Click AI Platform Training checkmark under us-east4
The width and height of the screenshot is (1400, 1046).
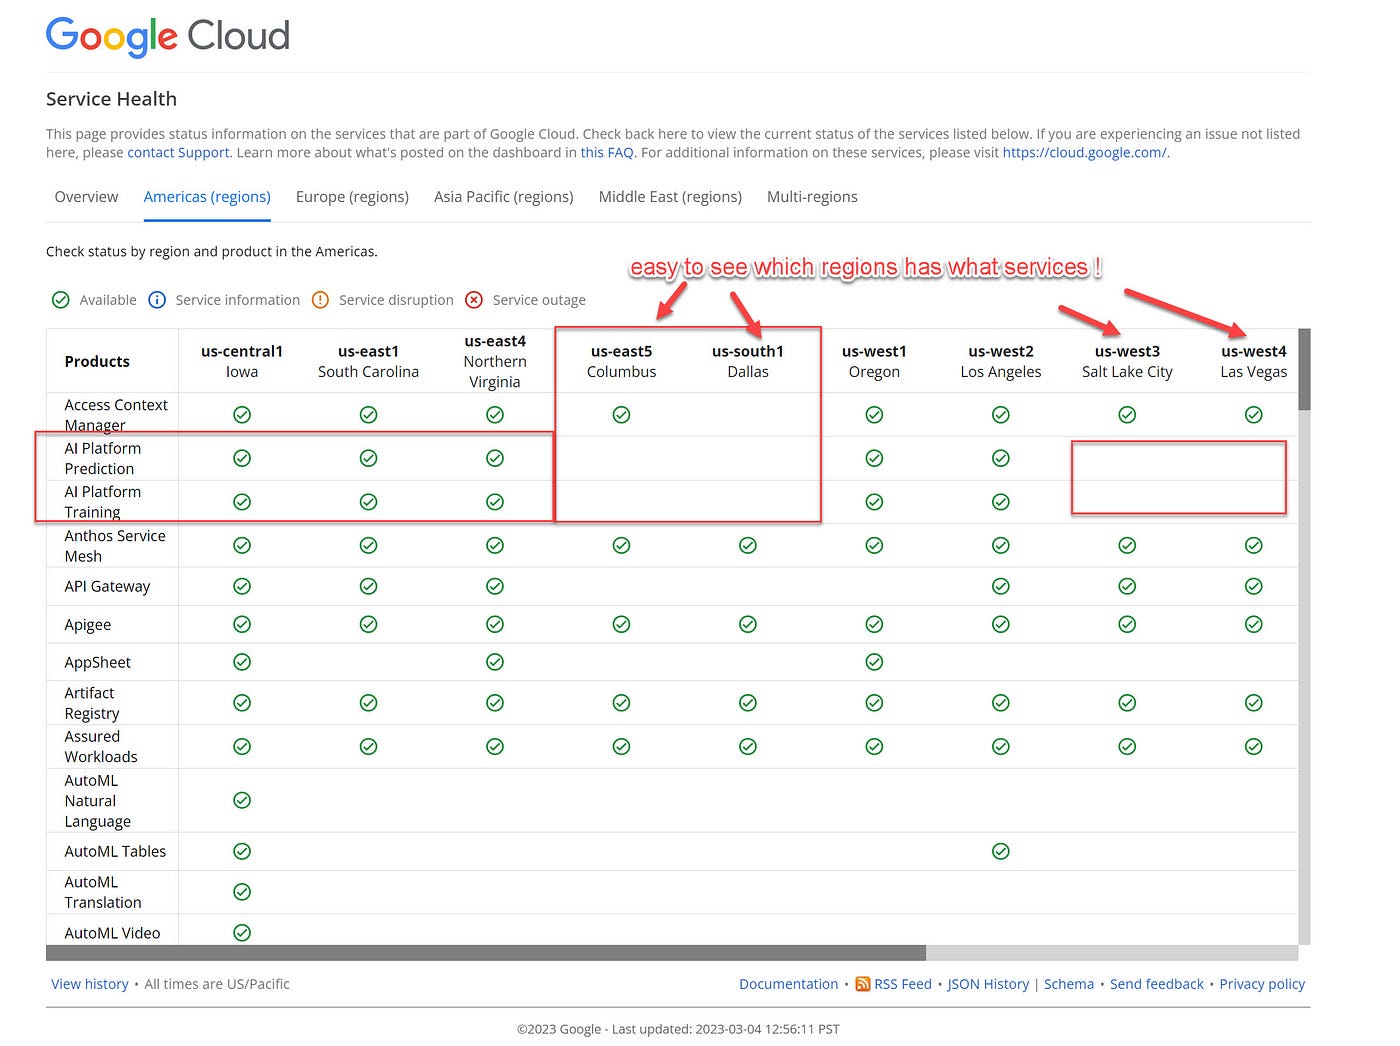coord(495,502)
